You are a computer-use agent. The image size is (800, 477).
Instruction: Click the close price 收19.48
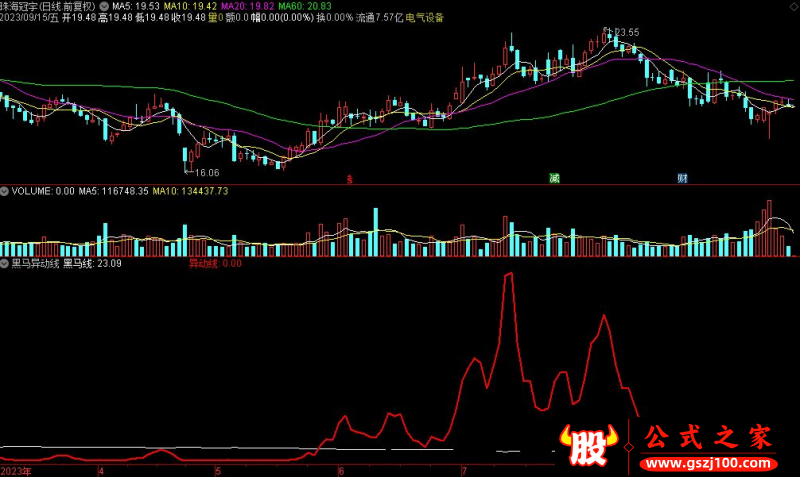point(188,18)
